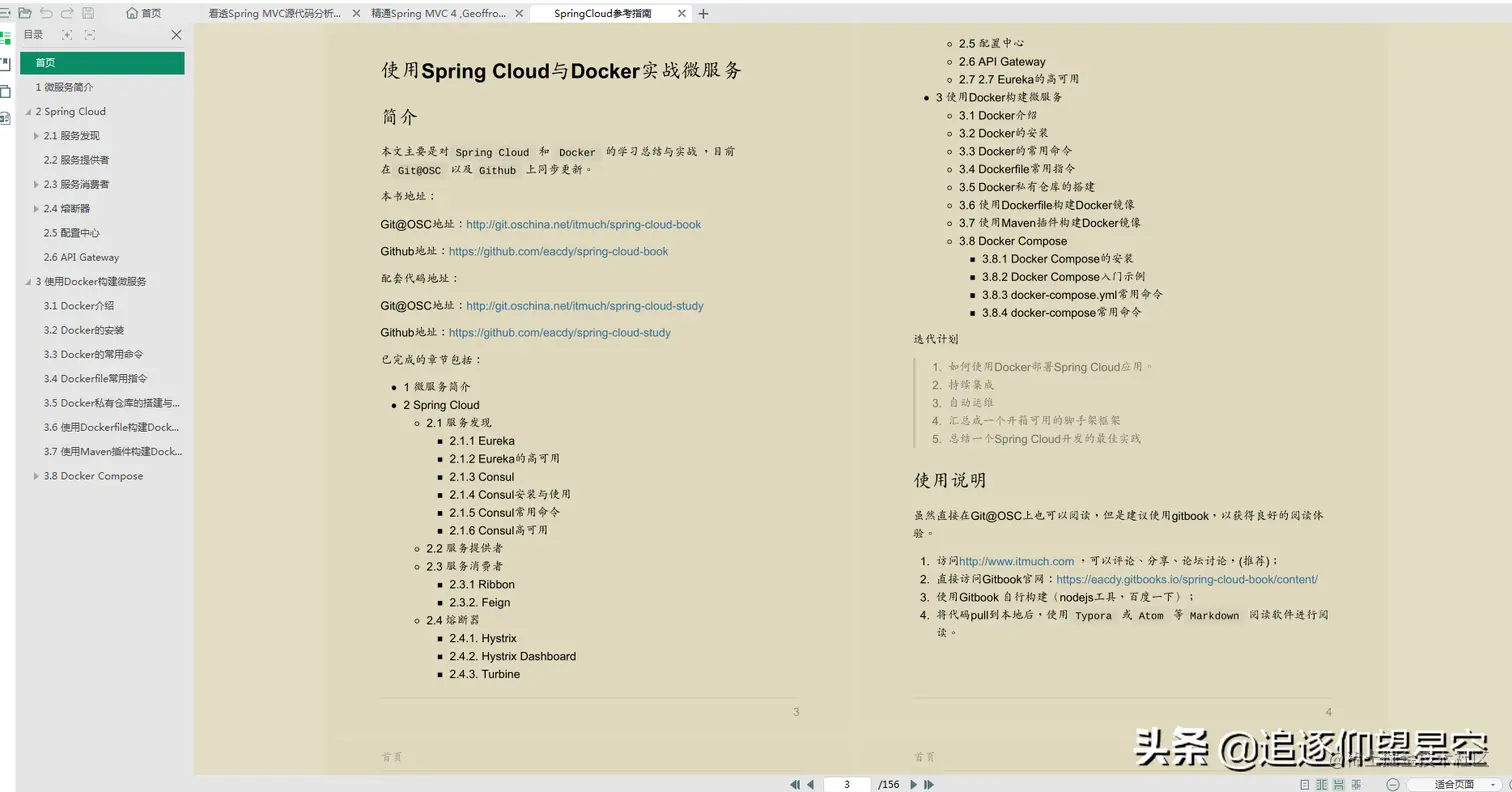
Task: Click the zoom out minus control
Action: (1393, 784)
